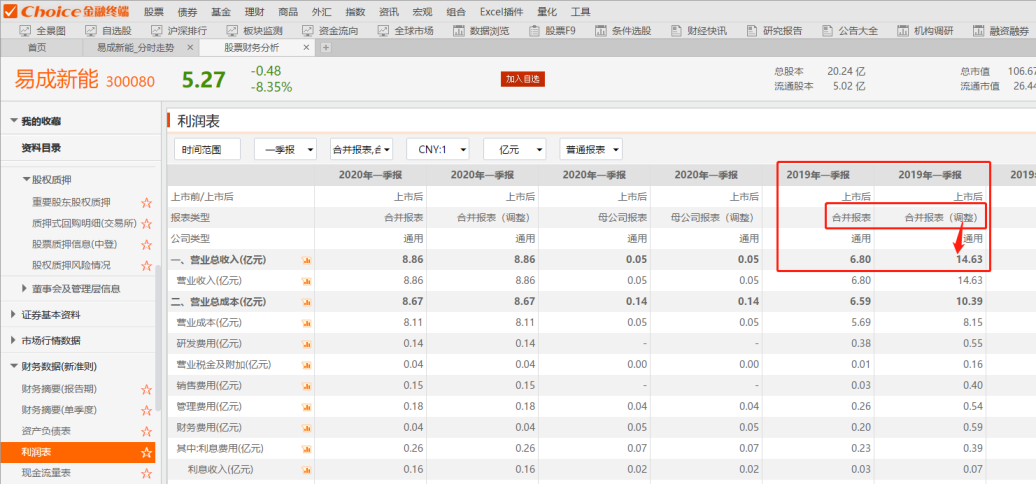Star 股票质押信息(中登) as favorite
The width and height of the screenshot is (1036, 484).
click(x=147, y=245)
